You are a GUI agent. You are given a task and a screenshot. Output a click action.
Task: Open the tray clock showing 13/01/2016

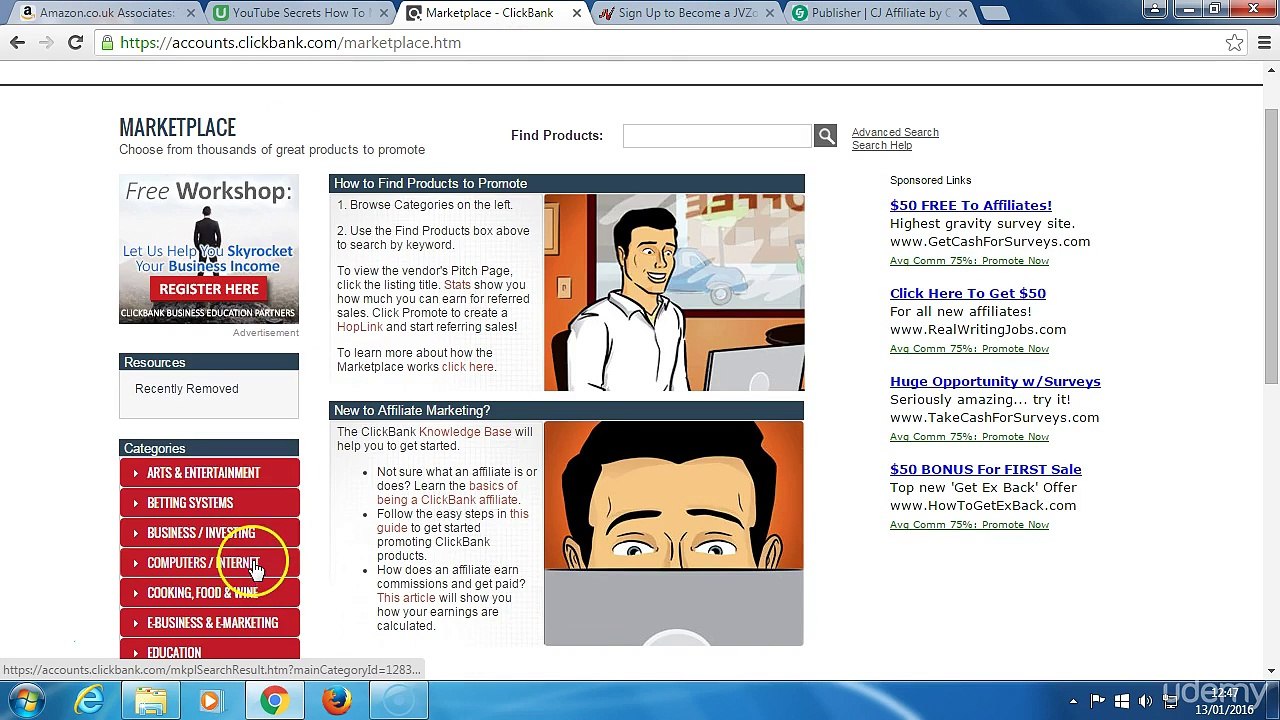pos(1226,701)
